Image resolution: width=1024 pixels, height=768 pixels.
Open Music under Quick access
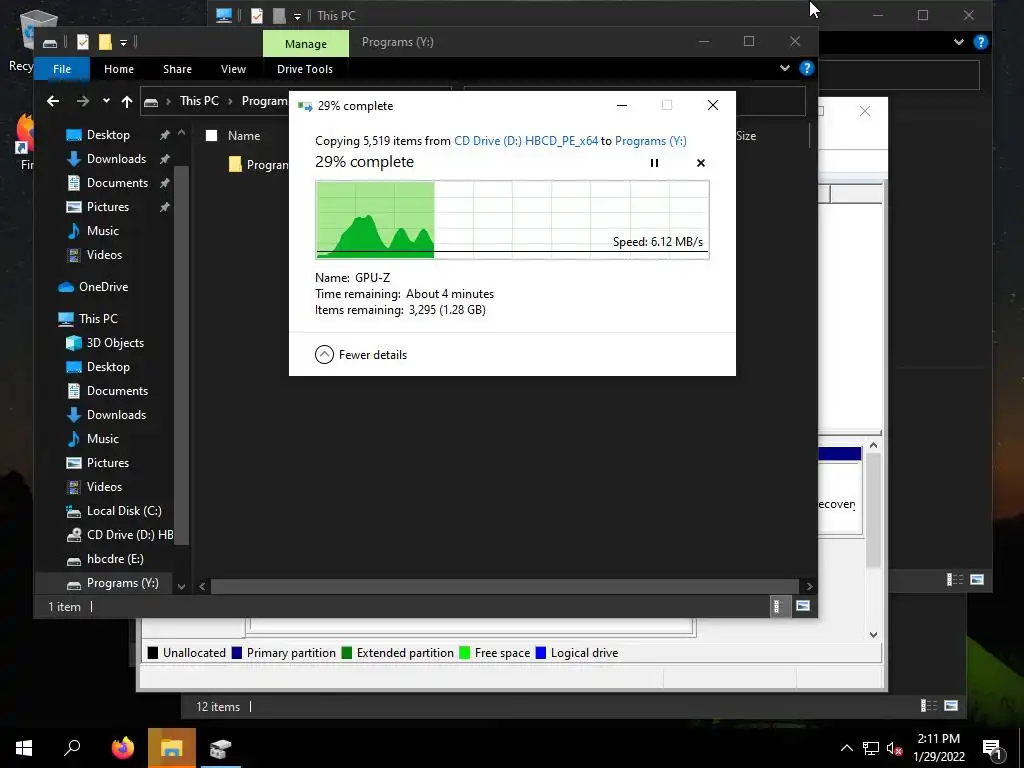[x=103, y=231]
